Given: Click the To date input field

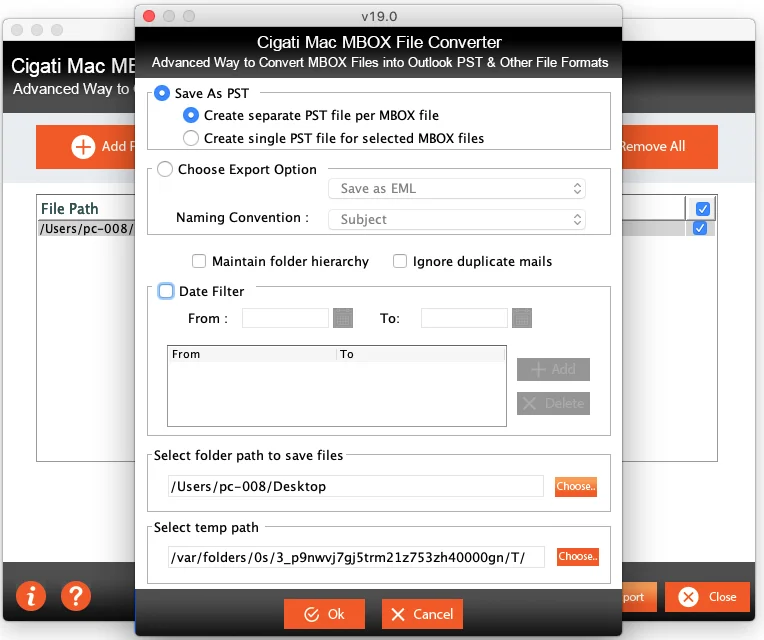Looking at the screenshot, I should [x=464, y=318].
